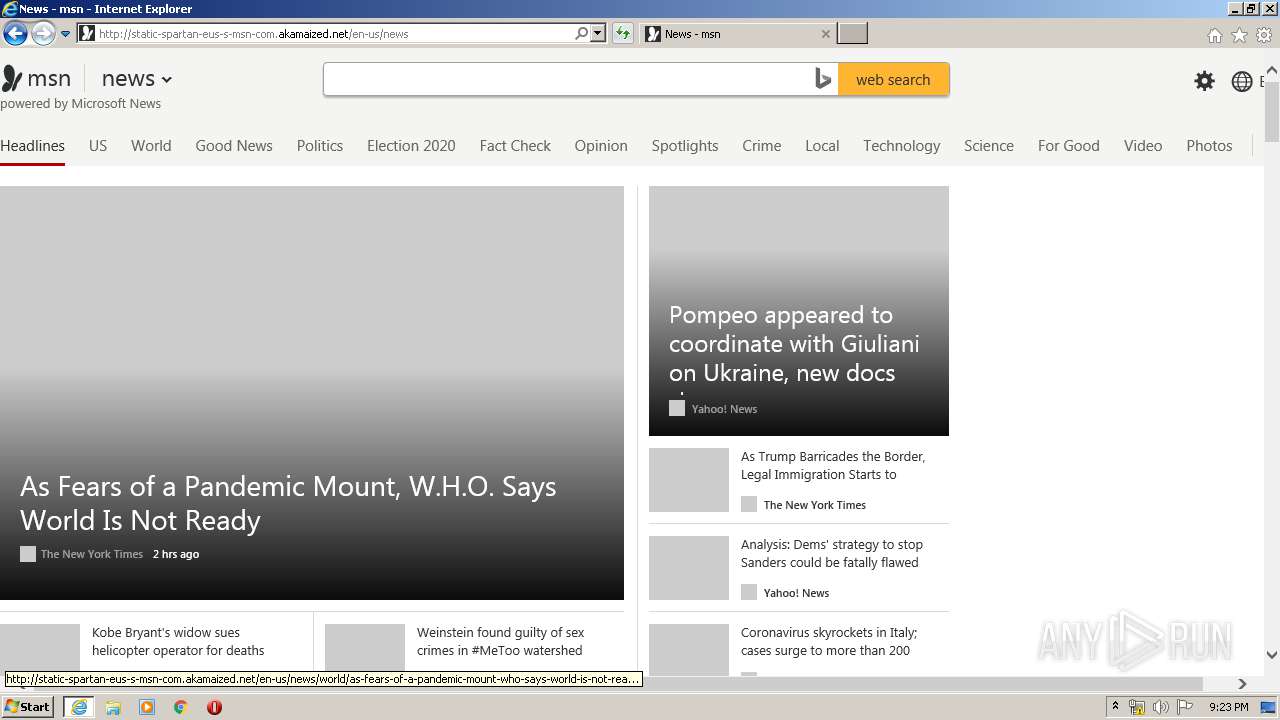
Task: Open the Good News category
Action: (x=234, y=145)
